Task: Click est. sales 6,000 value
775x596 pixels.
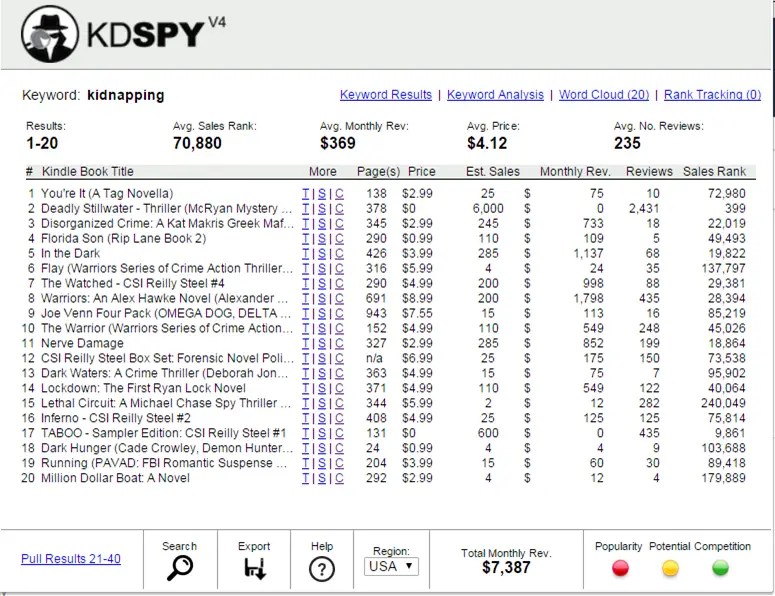Action: coord(488,209)
